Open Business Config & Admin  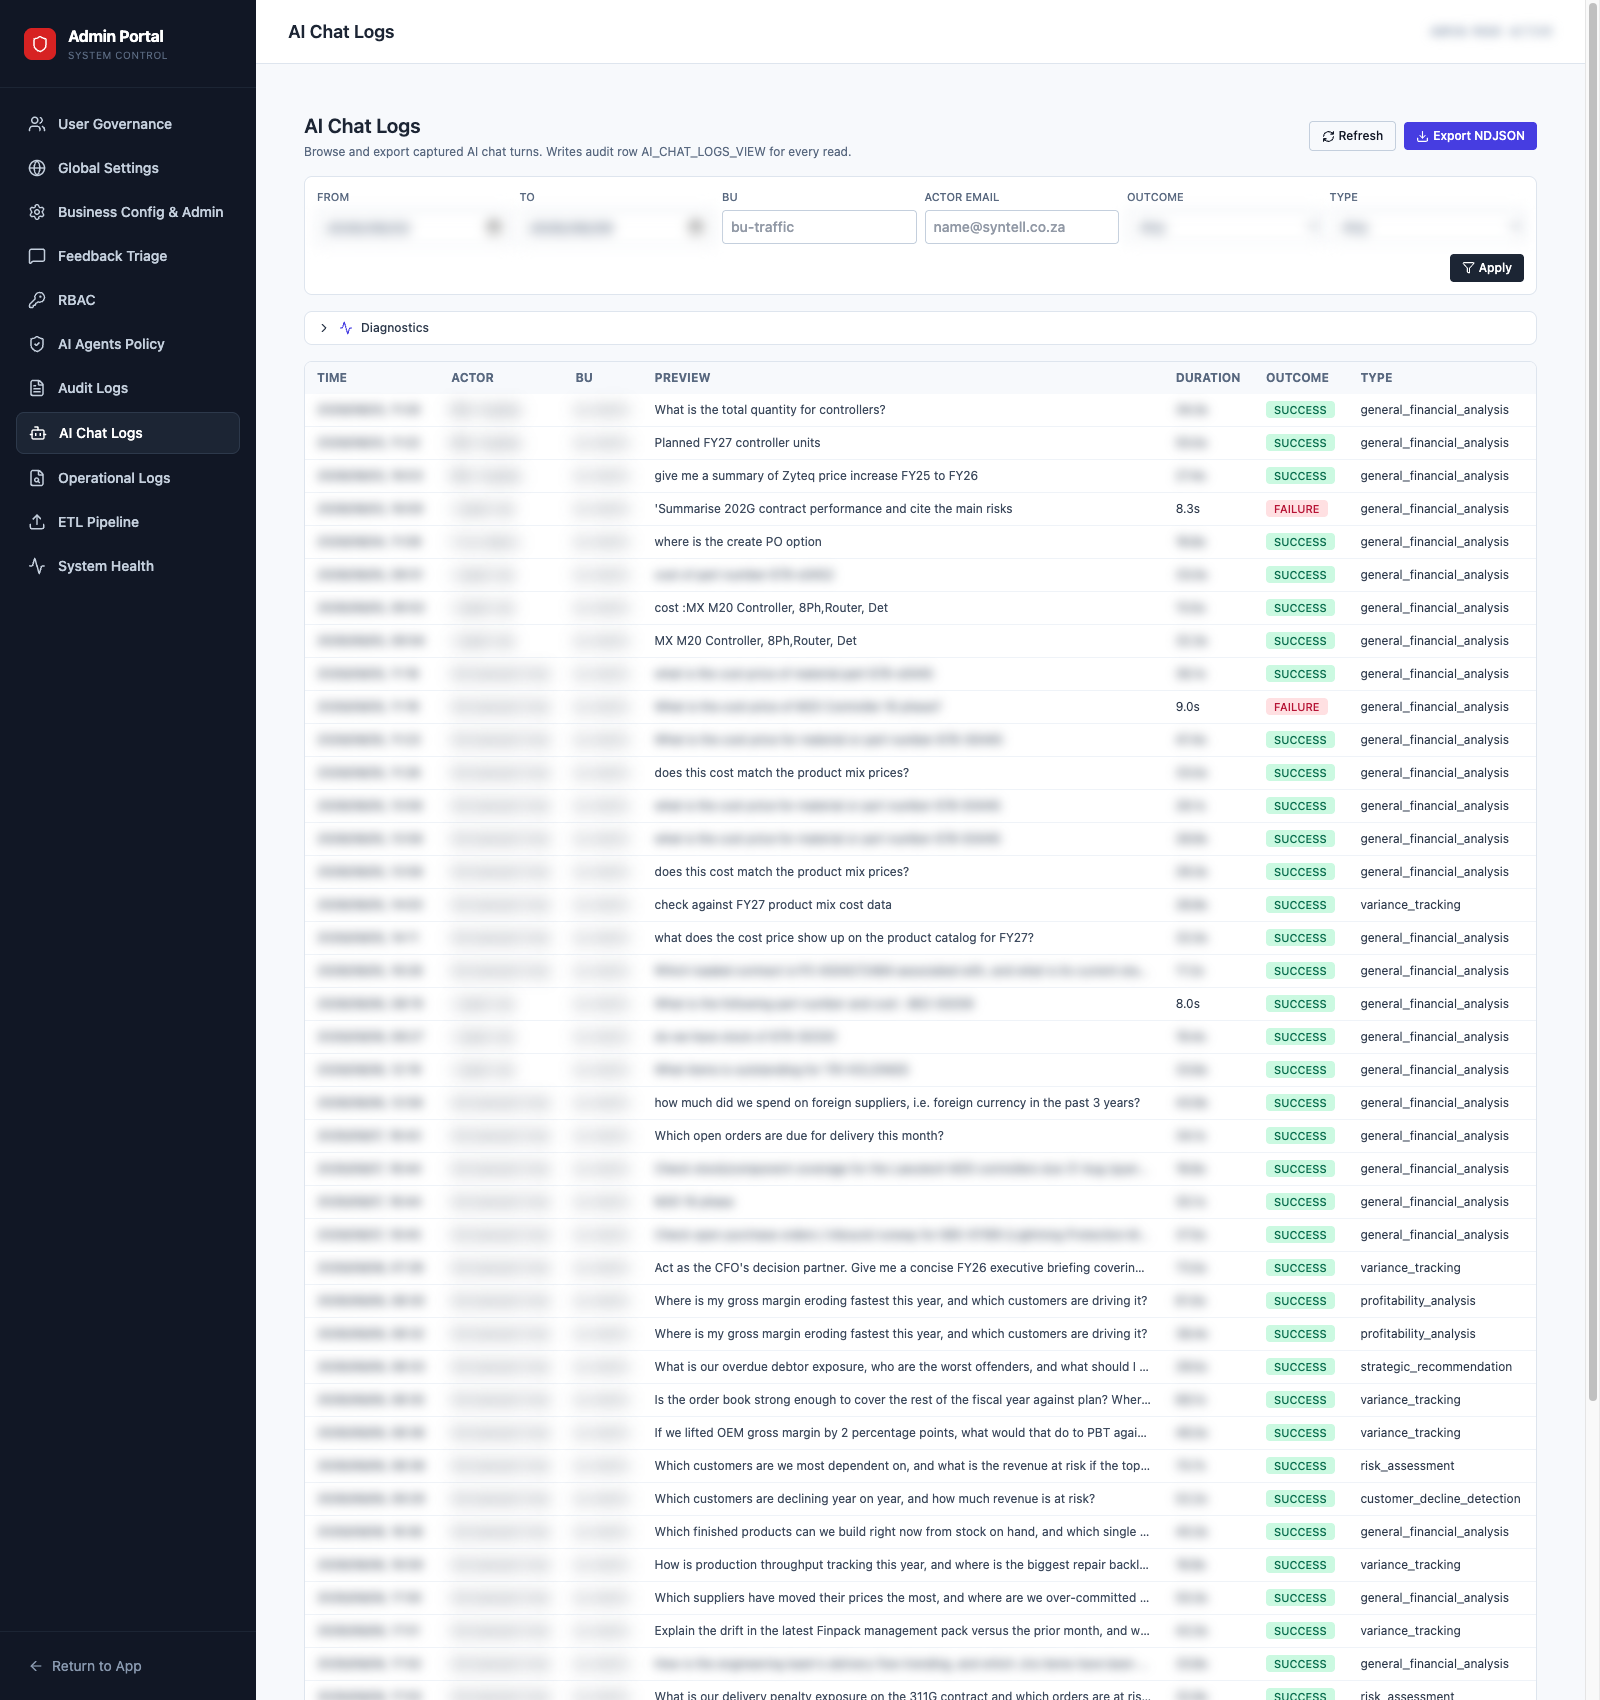pos(128,212)
